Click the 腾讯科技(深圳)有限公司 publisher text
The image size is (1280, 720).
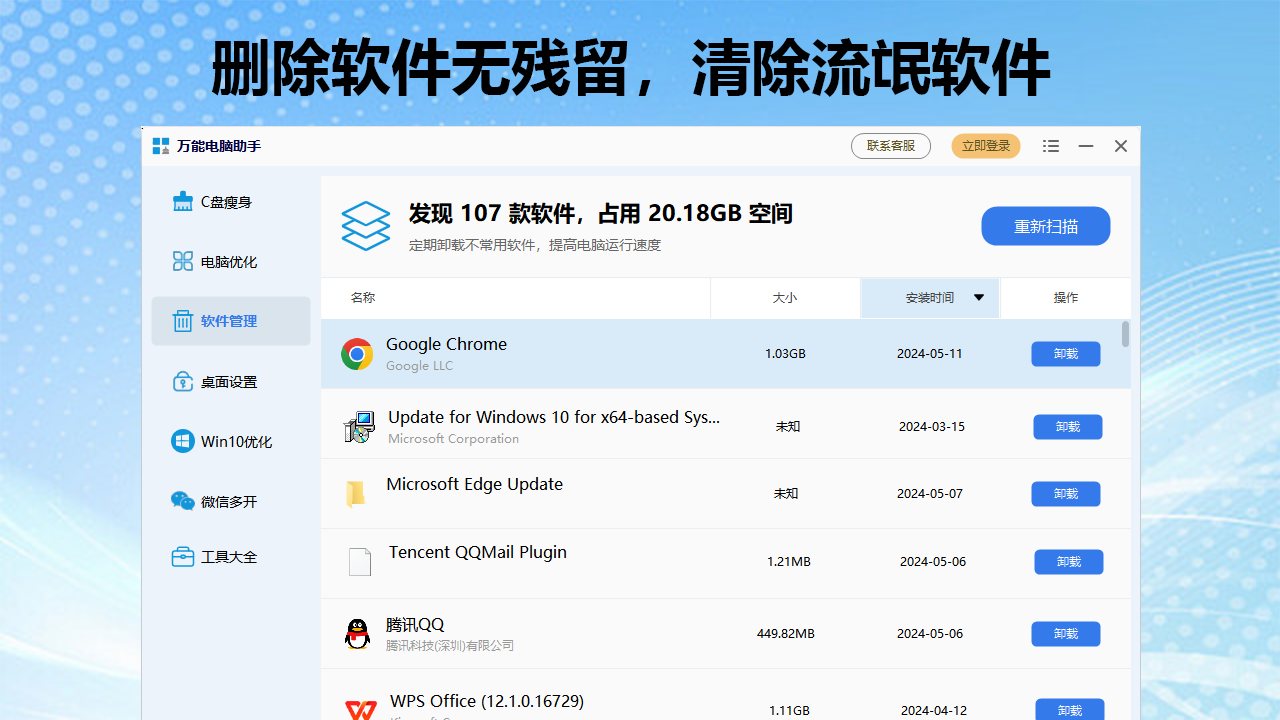coord(450,646)
